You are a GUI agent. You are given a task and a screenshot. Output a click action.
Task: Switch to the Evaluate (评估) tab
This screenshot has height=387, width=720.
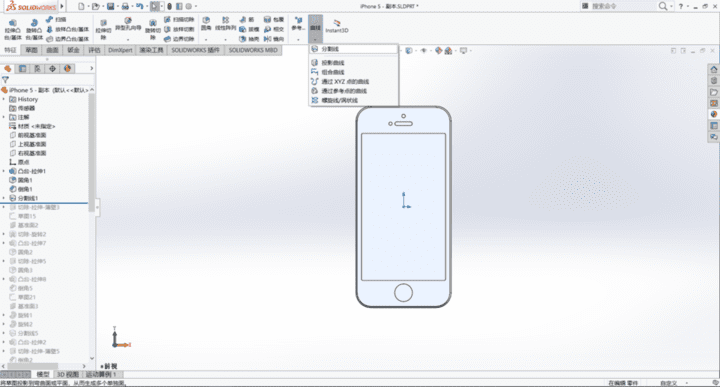(94, 50)
